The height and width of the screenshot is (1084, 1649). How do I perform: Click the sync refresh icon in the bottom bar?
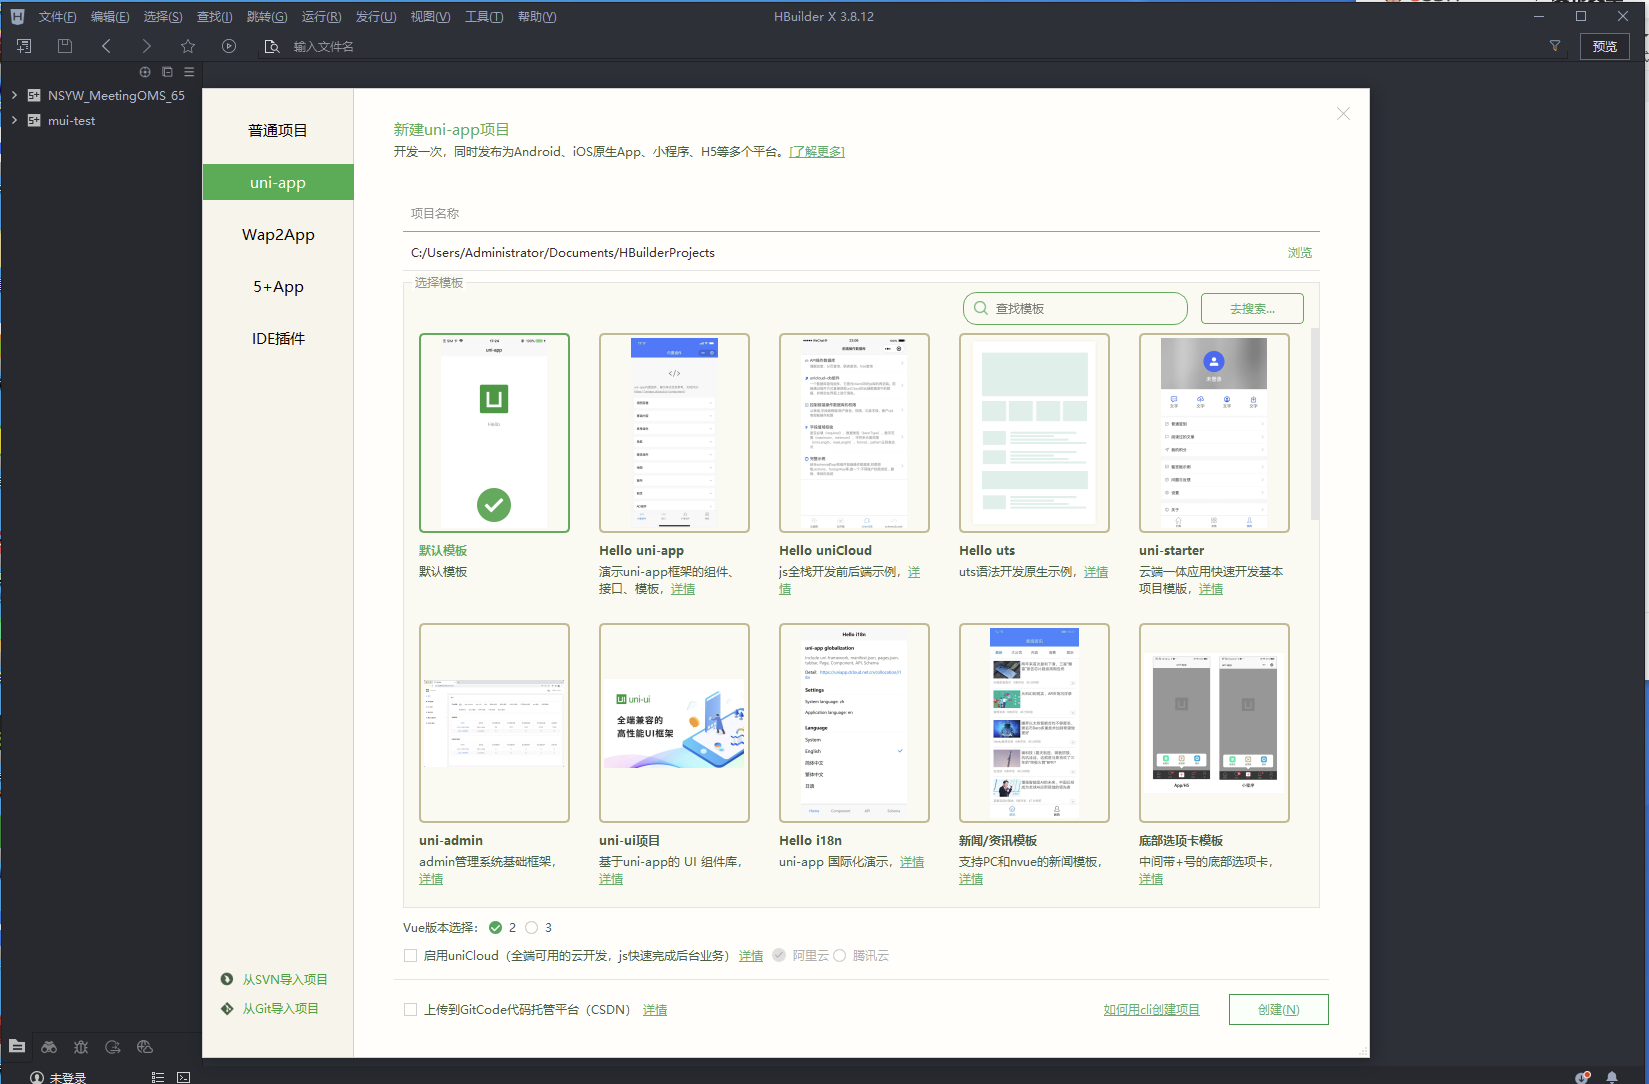tap(113, 1046)
